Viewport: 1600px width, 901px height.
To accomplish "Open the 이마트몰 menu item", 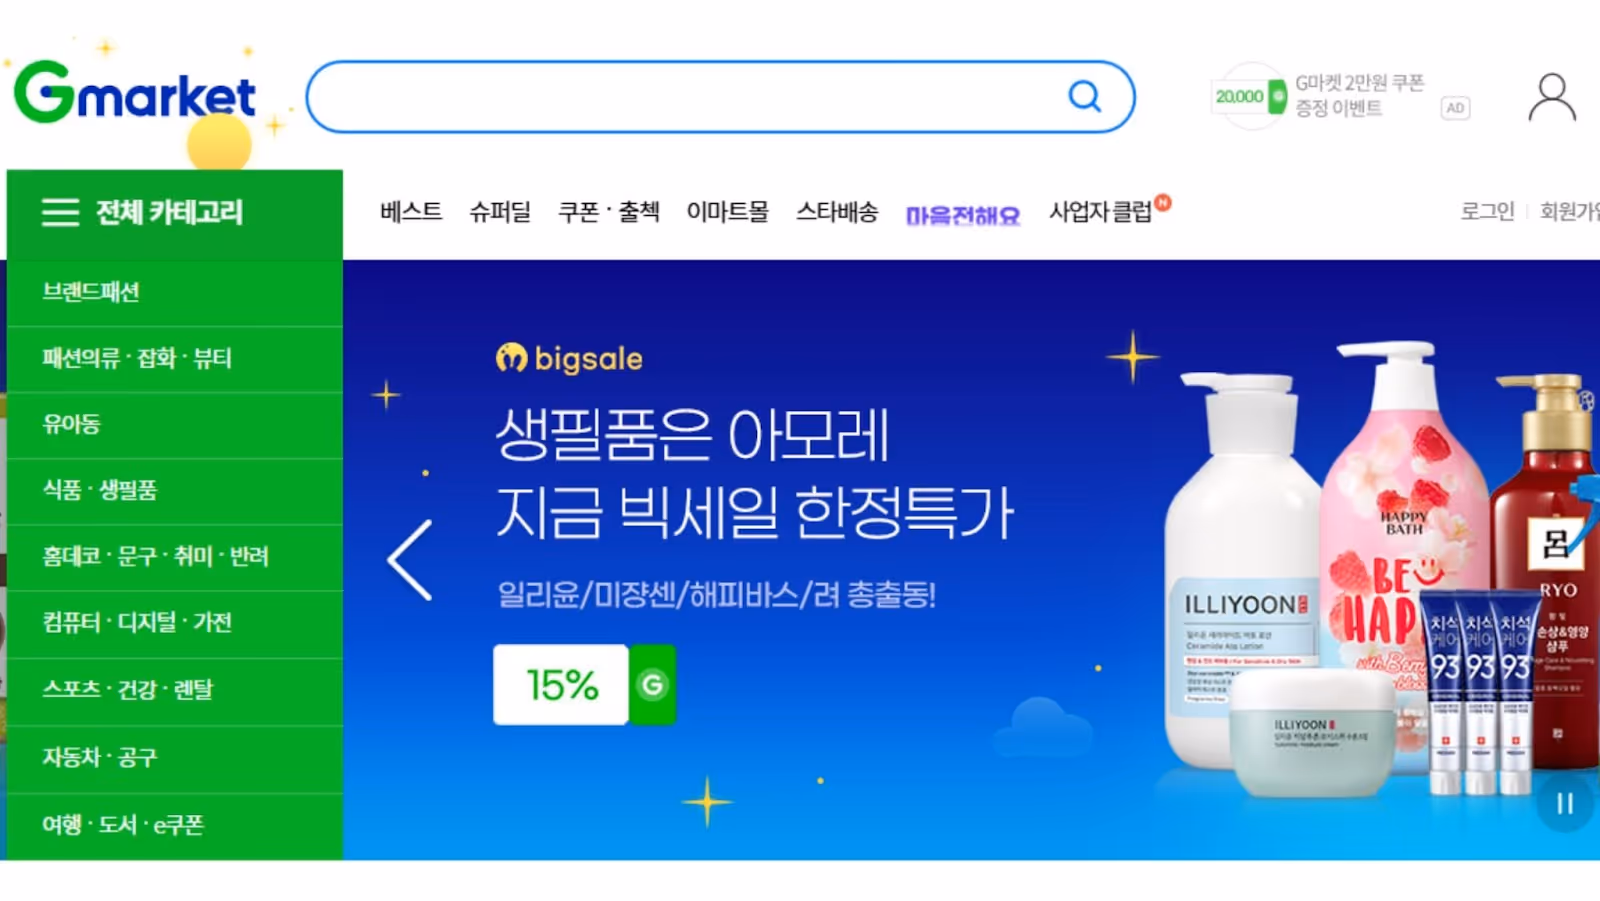I will [727, 212].
